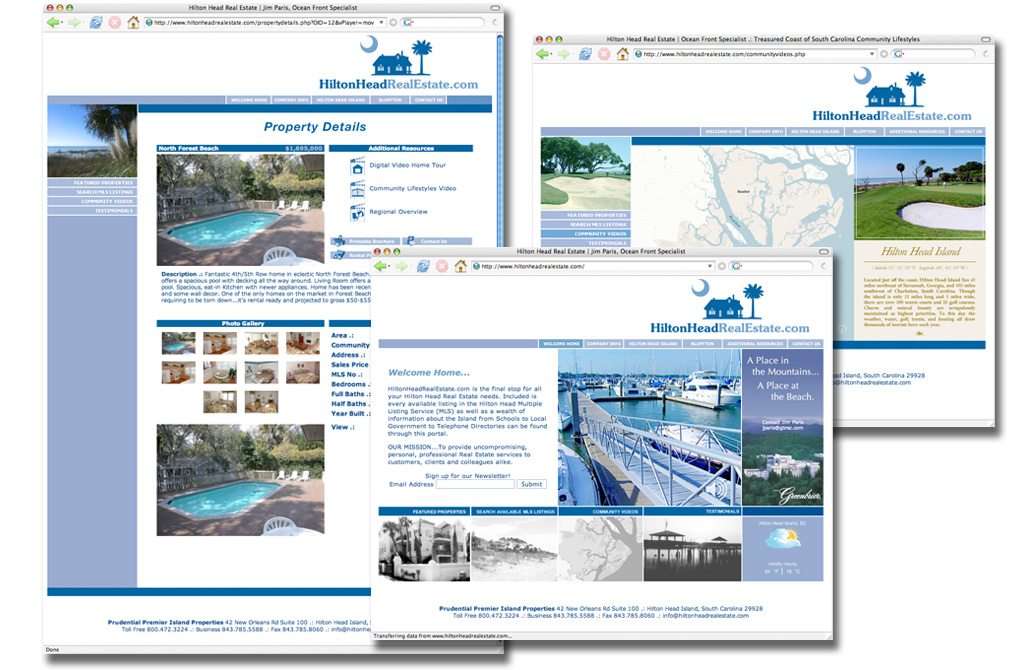Click forward arrow in Community Videos window
The image size is (1024, 670).
click(x=564, y=54)
